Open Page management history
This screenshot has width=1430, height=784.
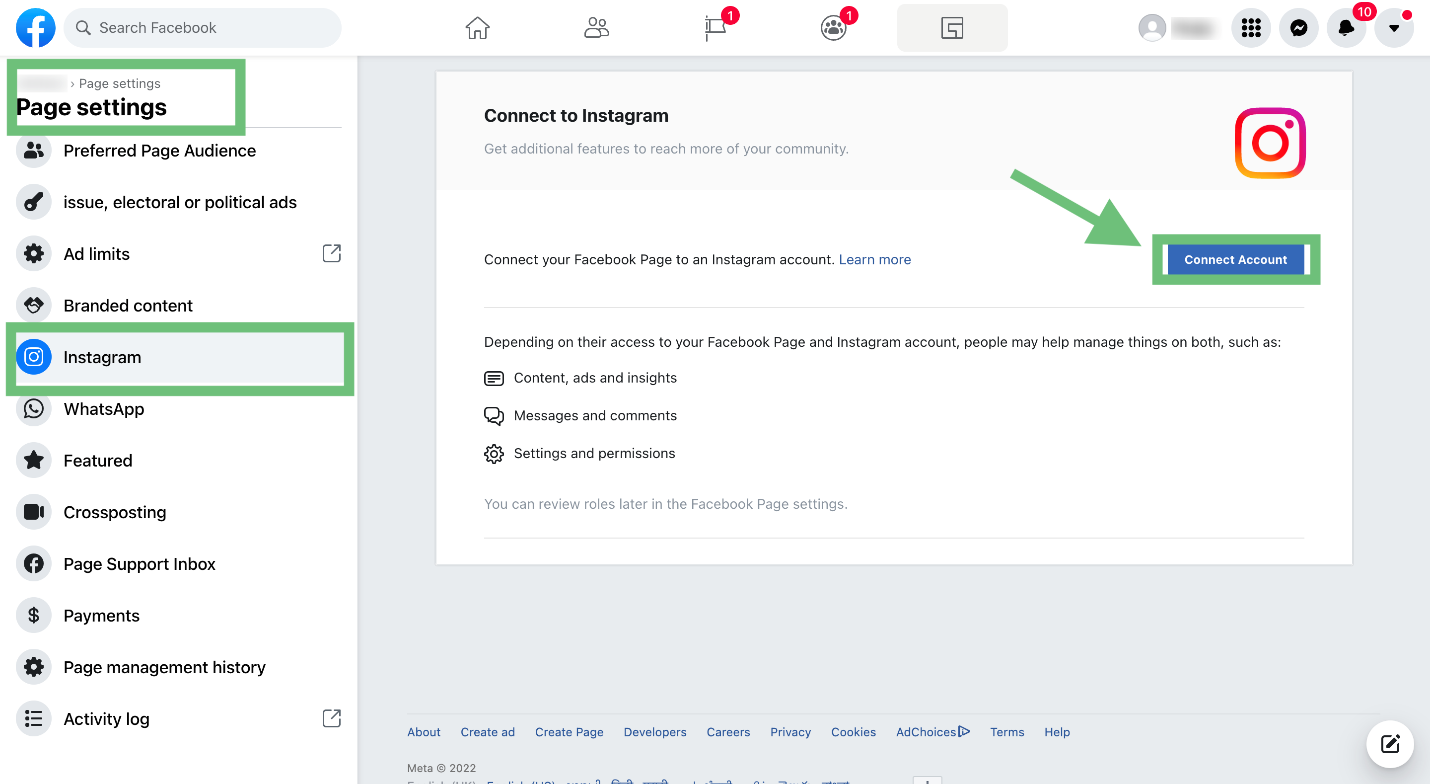click(x=179, y=667)
